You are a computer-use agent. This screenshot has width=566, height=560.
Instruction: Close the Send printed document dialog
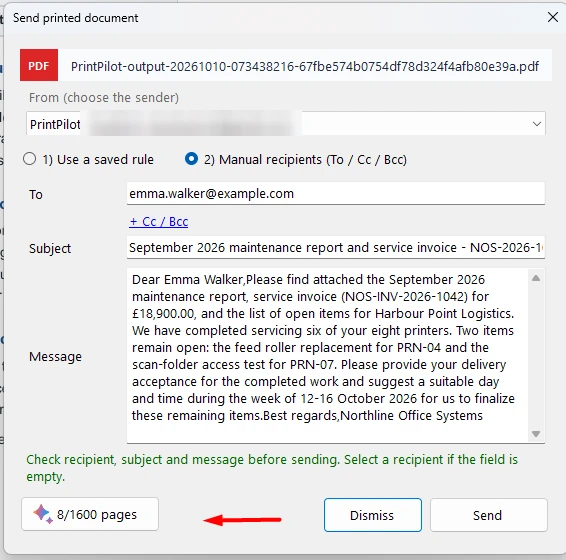point(553,17)
